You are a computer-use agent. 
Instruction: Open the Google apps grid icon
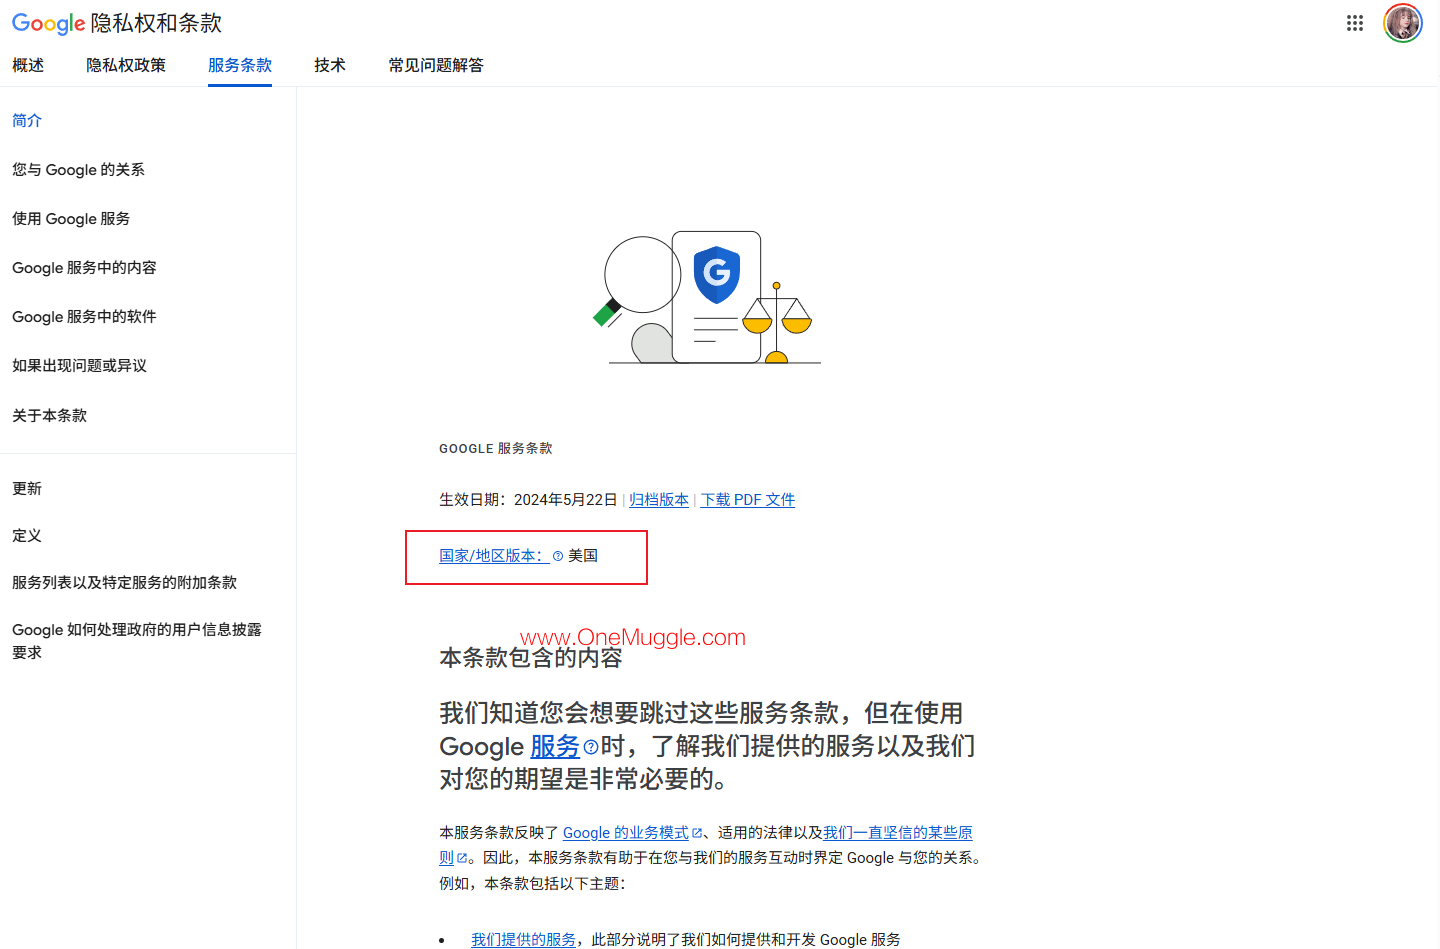(x=1355, y=23)
